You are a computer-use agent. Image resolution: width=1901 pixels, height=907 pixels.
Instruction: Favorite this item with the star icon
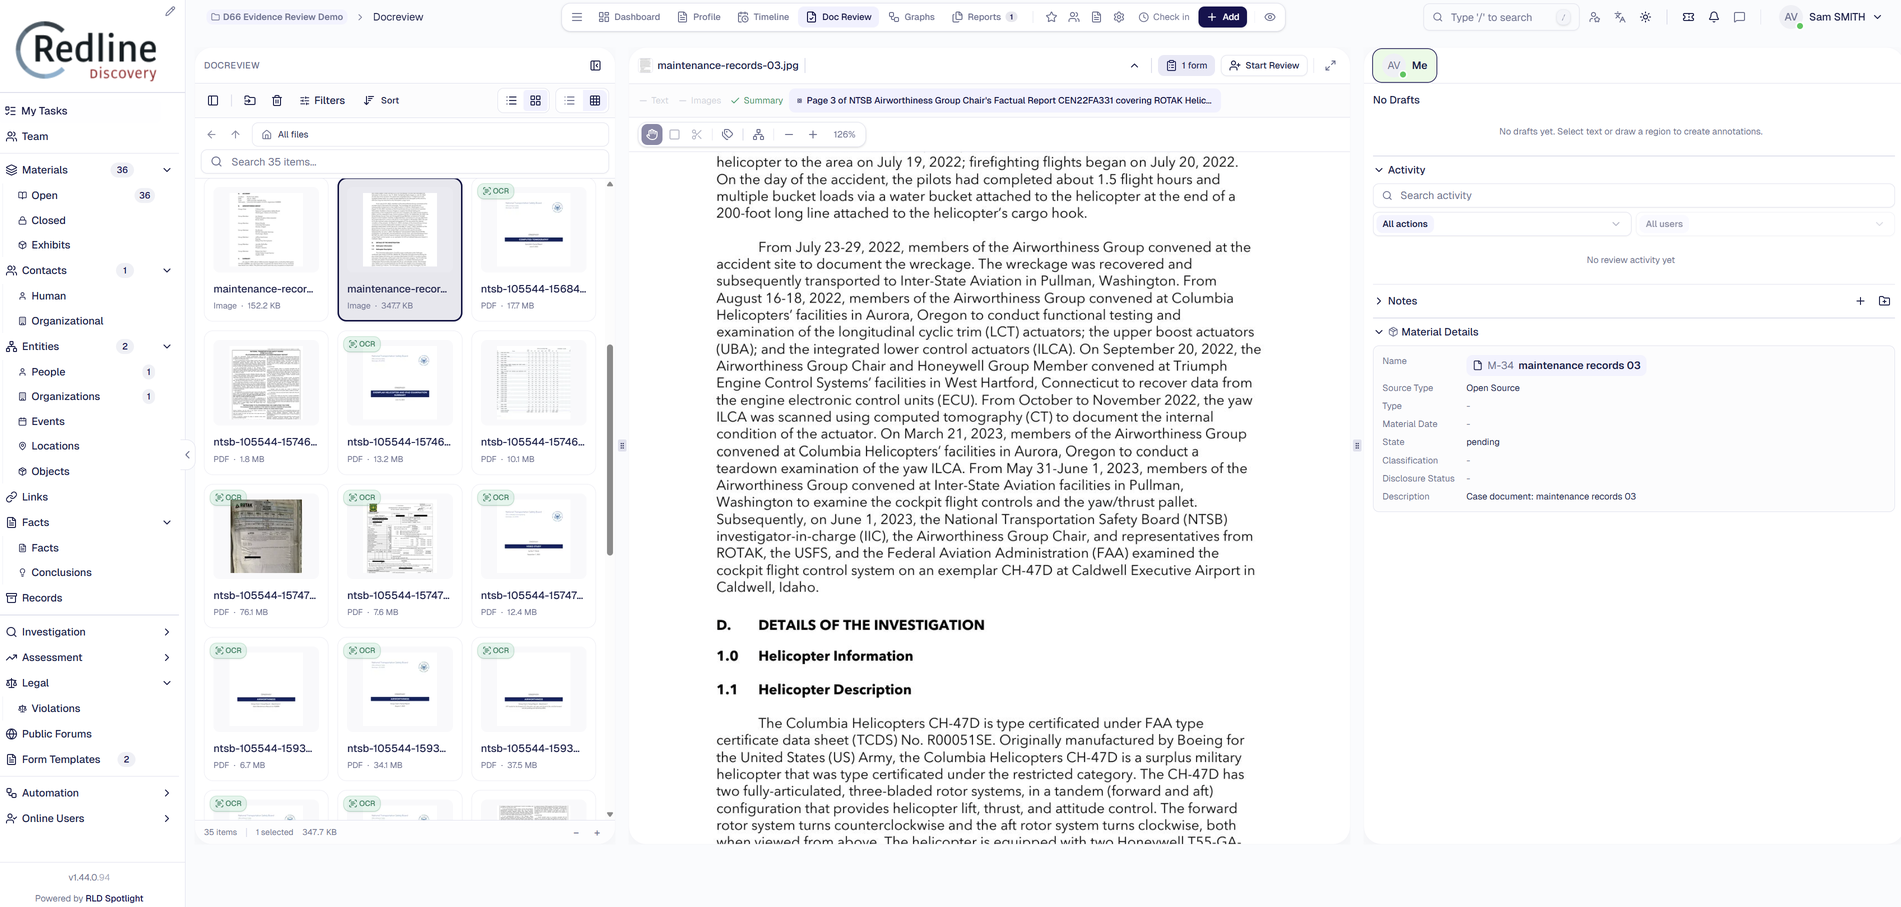(1051, 17)
